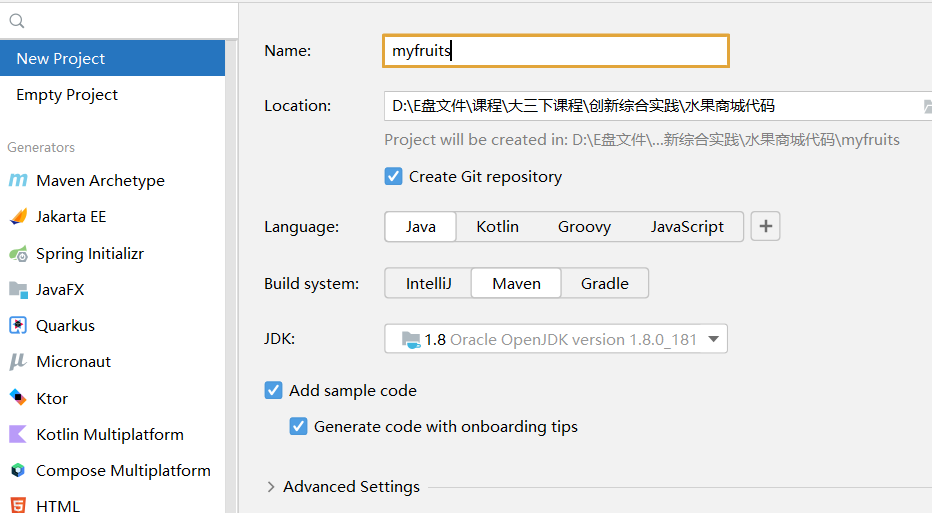The height and width of the screenshot is (513, 932).
Task: Click the generator search field
Action: 119,21
